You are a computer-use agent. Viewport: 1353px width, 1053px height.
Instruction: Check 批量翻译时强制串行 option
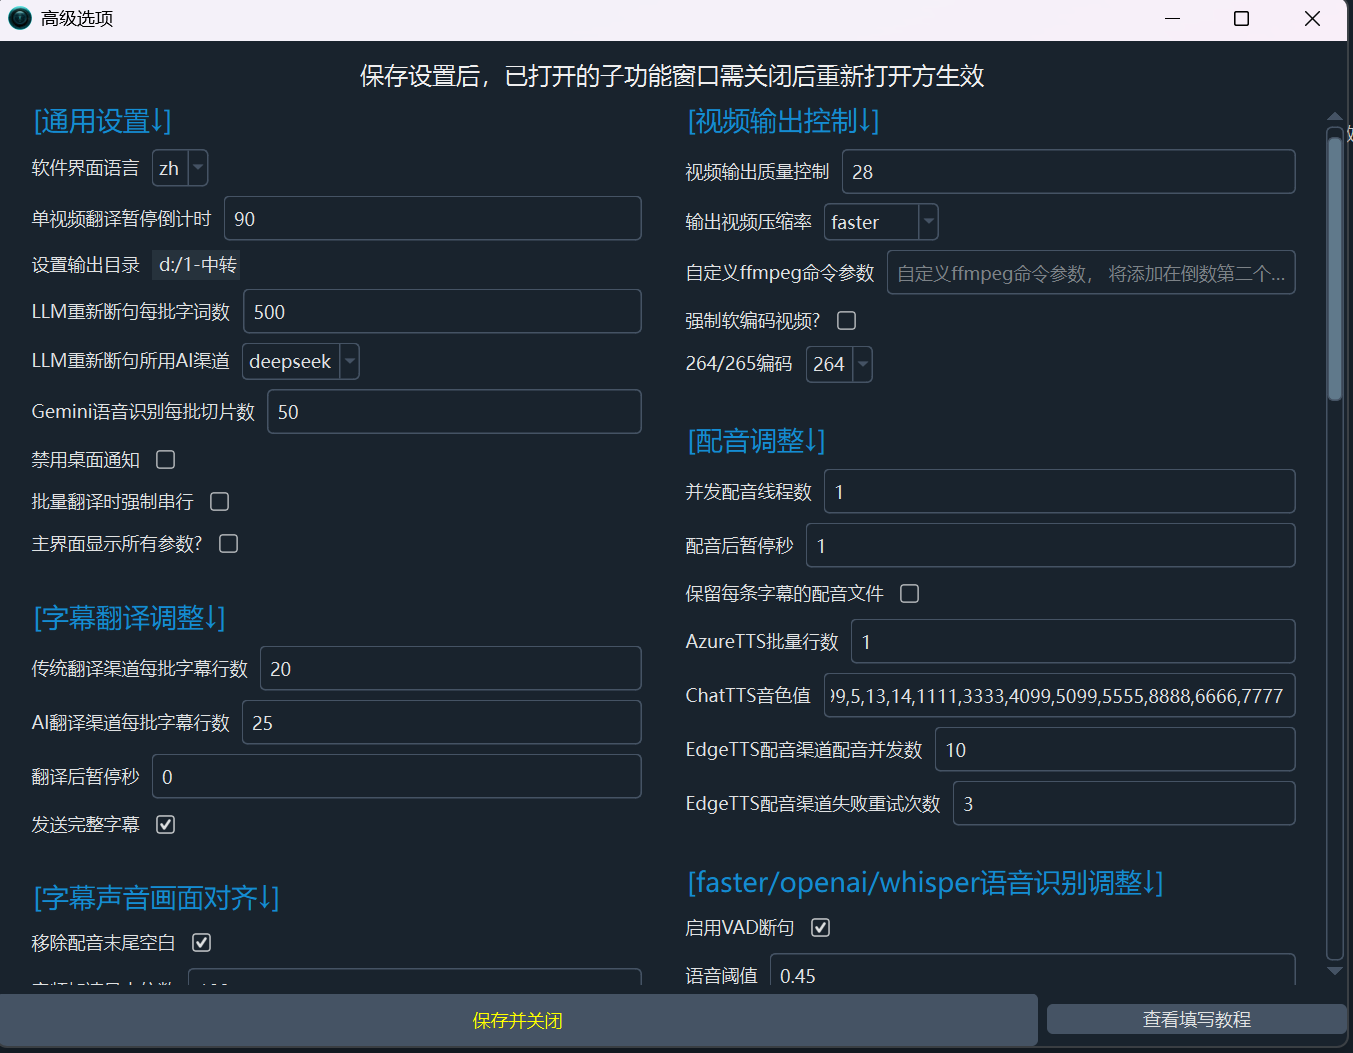click(219, 501)
